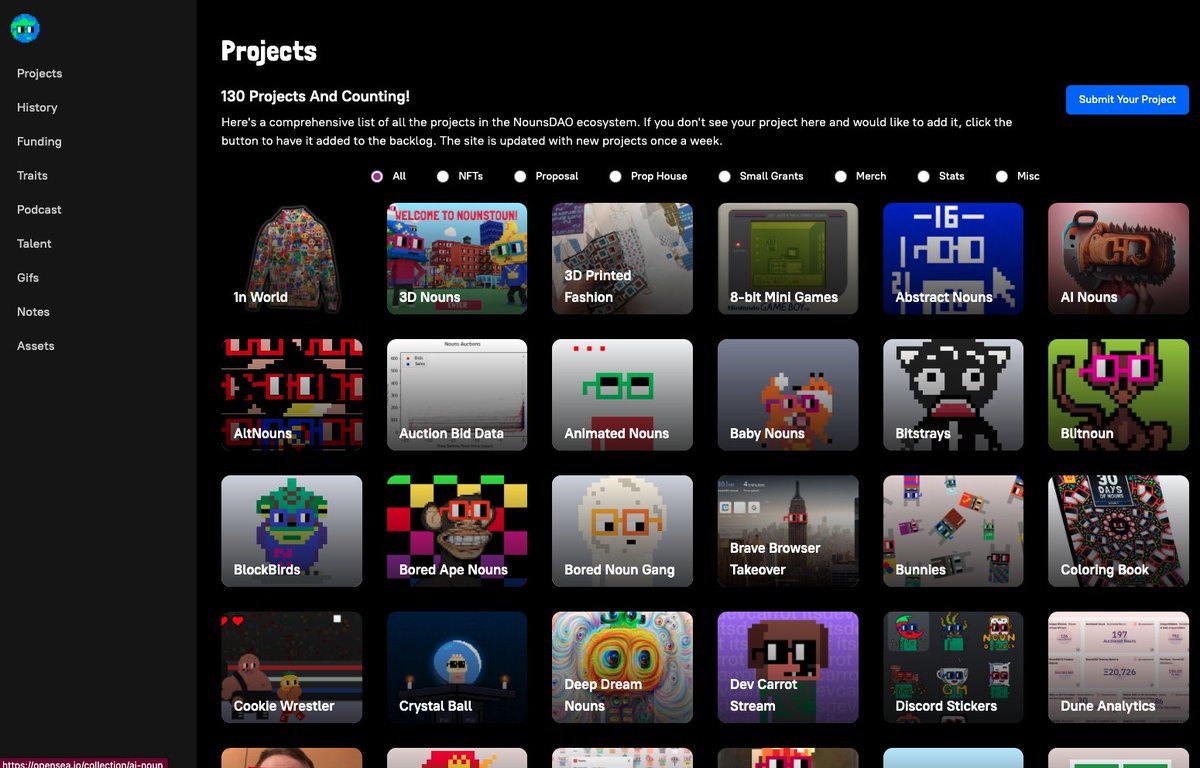Open Talent in the sidebar
This screenshot has width=1200, height=768.
[x=34, y=244]
